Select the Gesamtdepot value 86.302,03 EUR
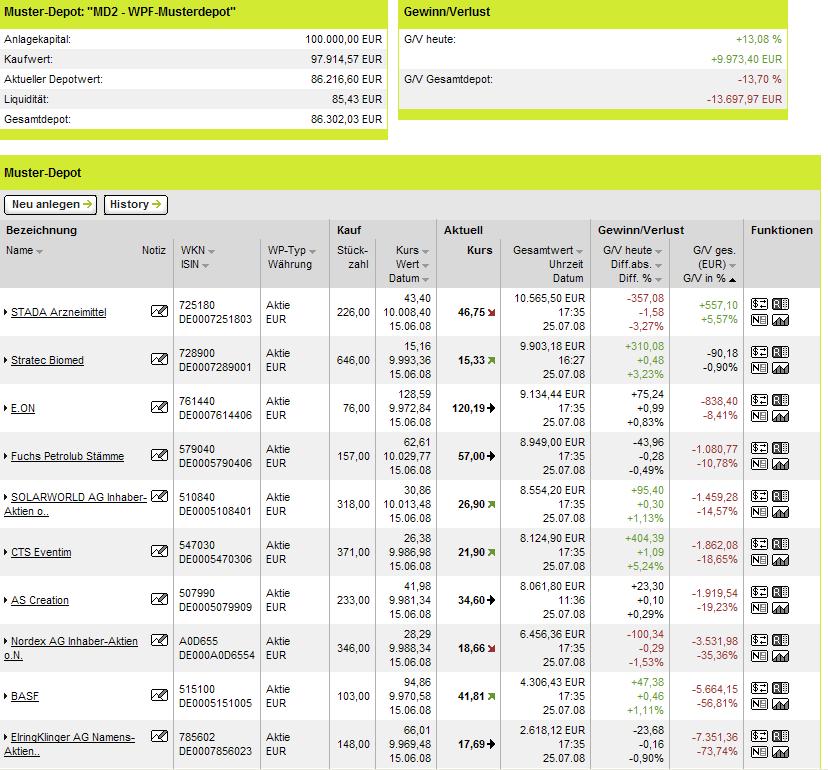The width and height of the screenshot is (828, 770). (346, 119)
